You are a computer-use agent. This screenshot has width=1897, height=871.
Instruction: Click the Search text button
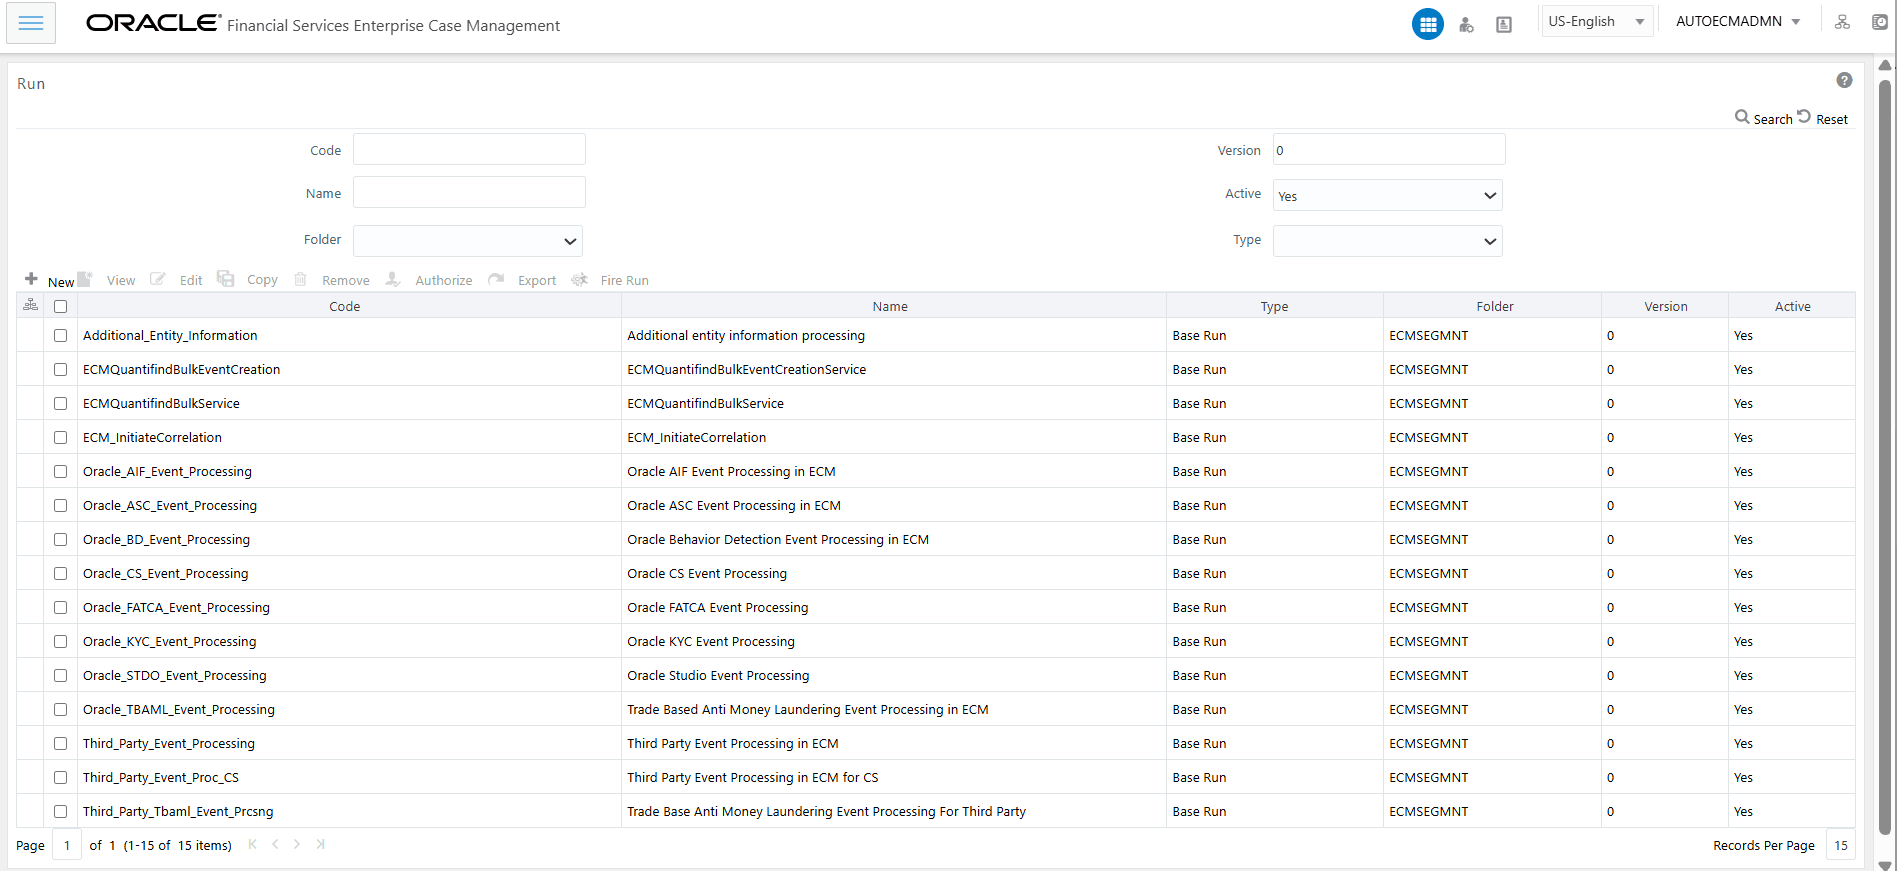pyautogui.click(x=1773, y=119)
